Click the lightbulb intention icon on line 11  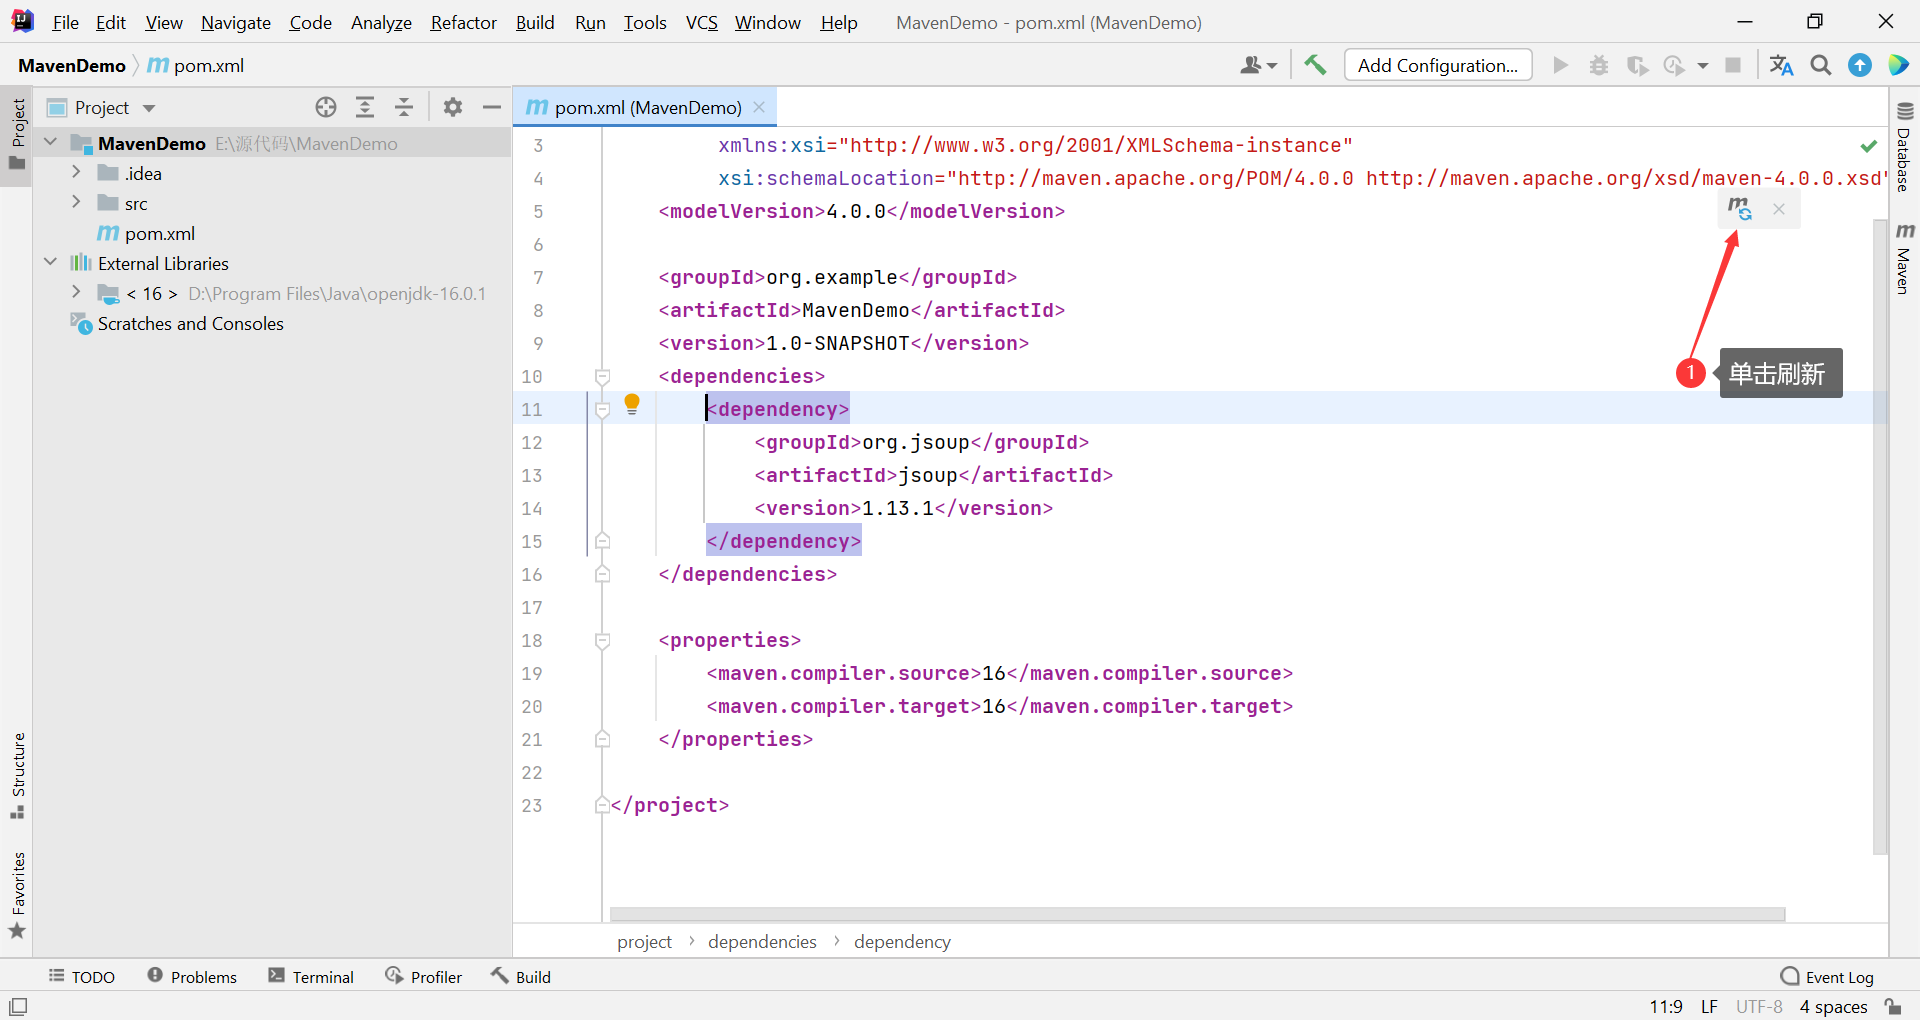click(x=632, y=404)
